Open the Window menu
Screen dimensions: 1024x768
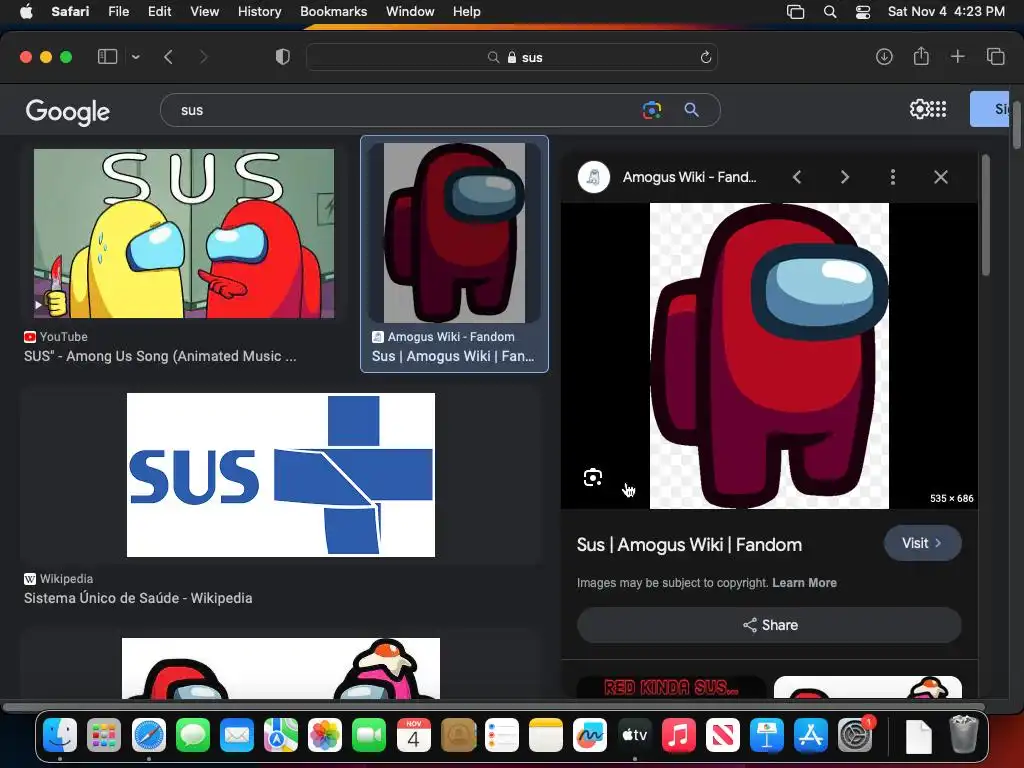(x=409, y=11)
